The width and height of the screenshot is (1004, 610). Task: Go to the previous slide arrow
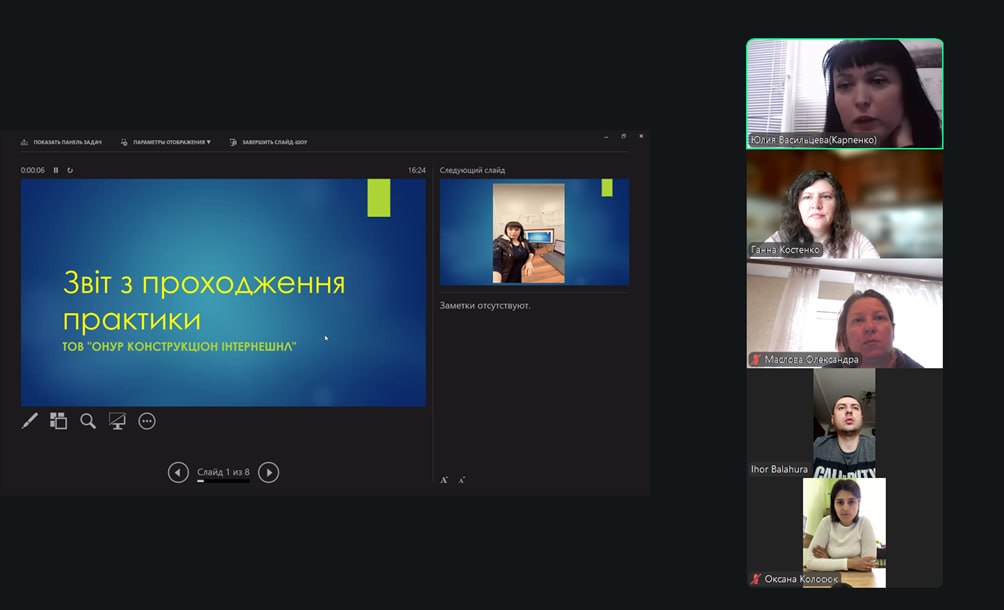(x=178, y=472)
